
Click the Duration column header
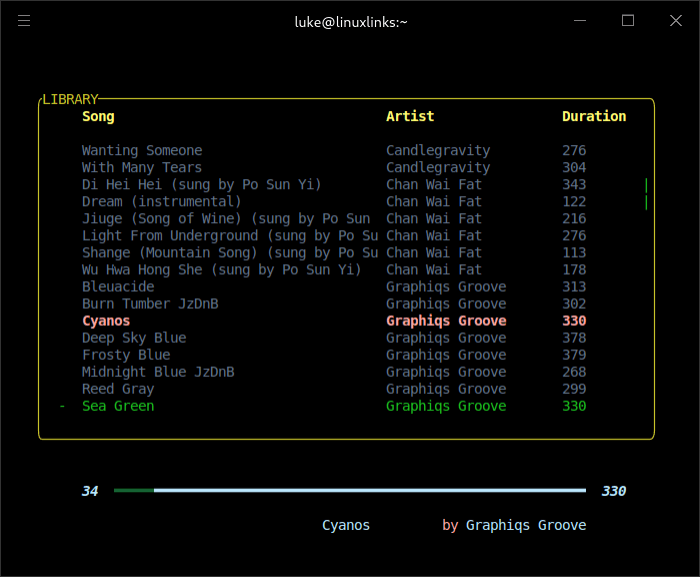pos(594,117)
